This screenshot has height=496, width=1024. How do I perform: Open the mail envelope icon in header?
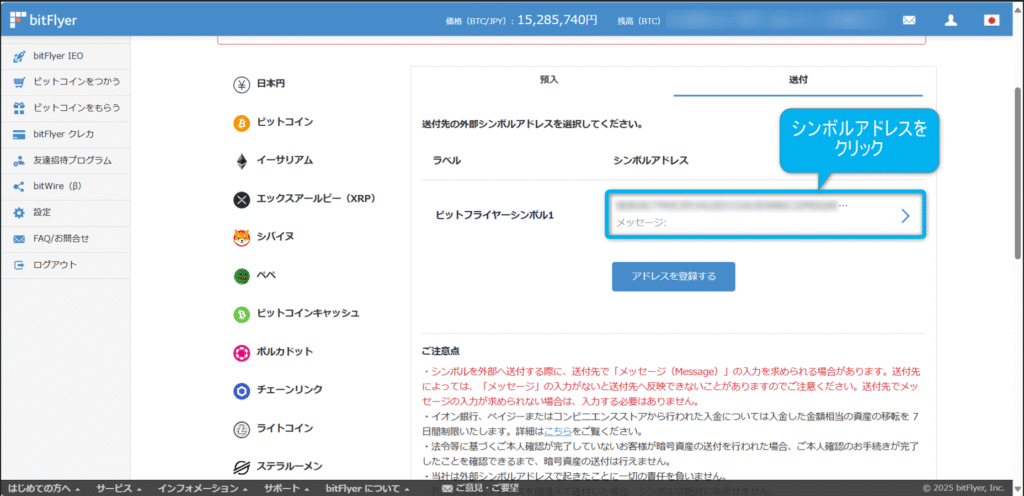point(908,20)
